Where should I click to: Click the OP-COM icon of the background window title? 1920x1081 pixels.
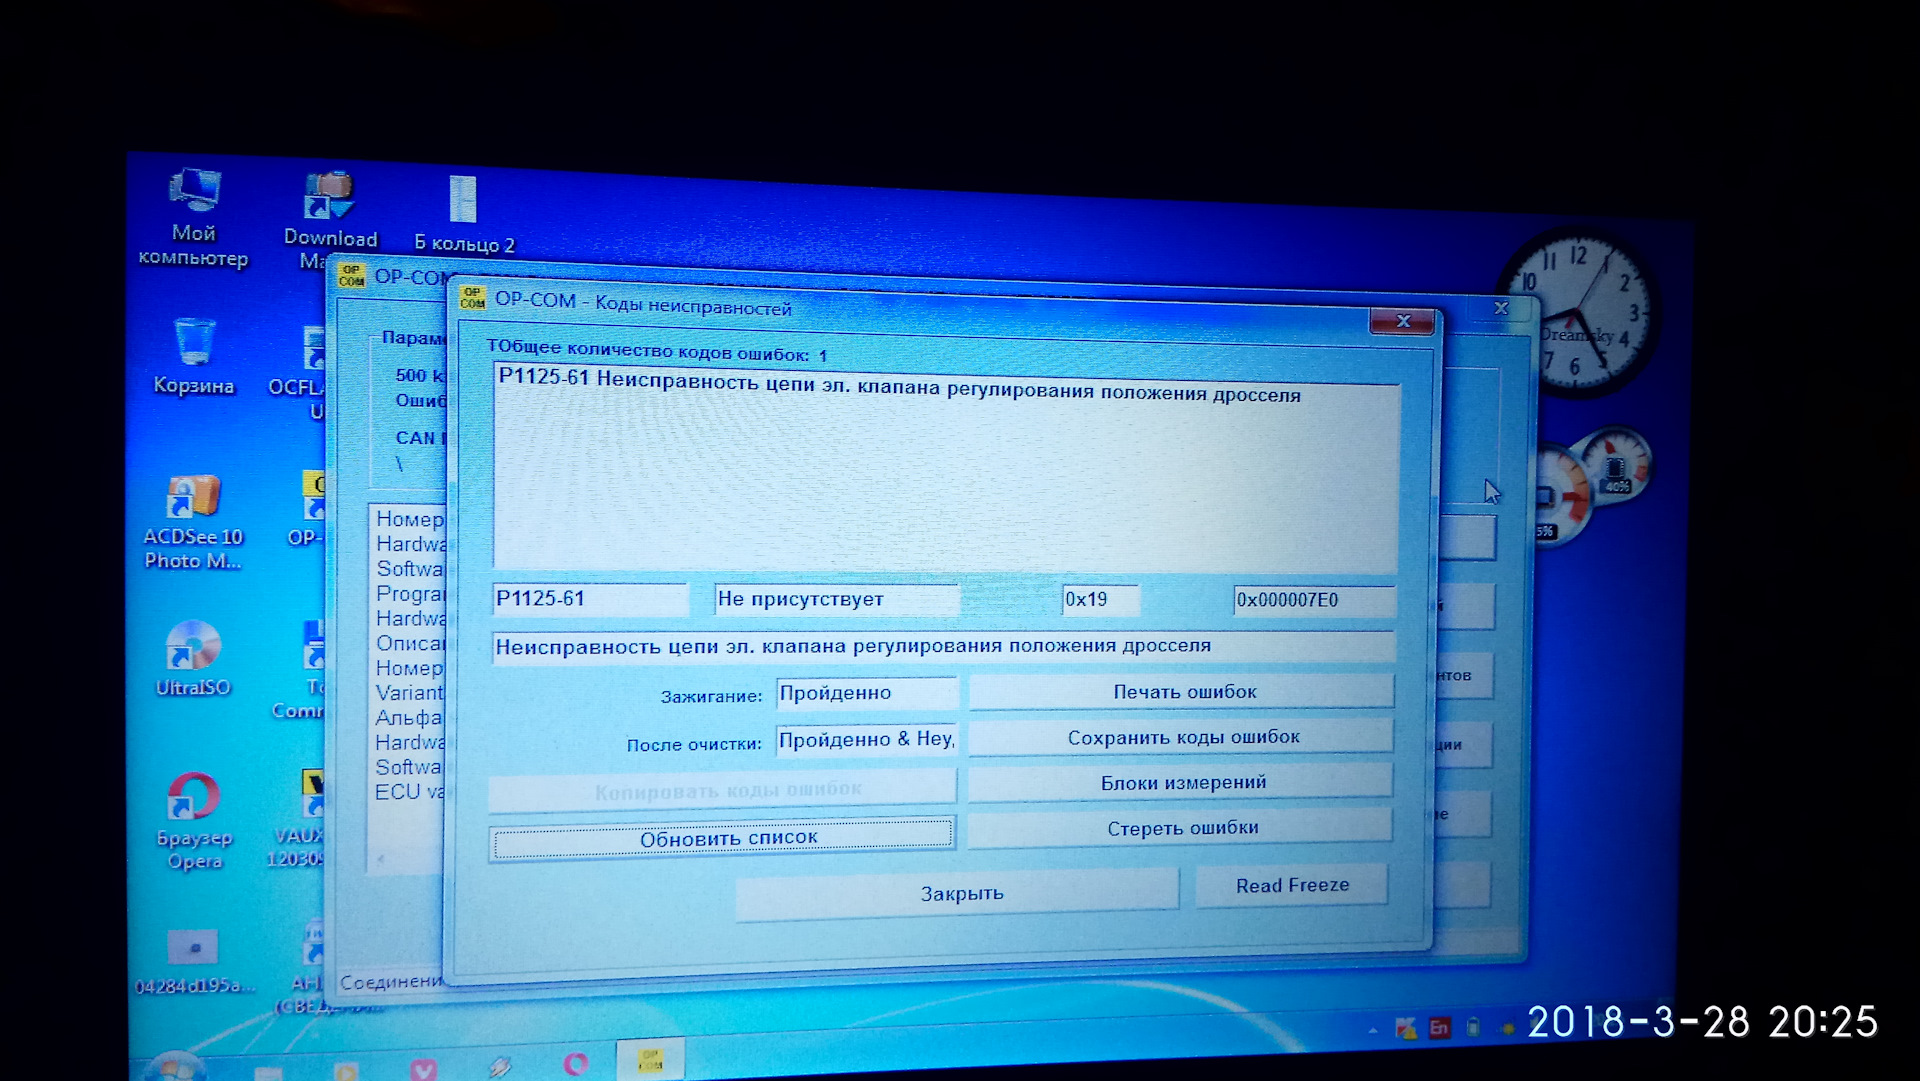click(x=351, y=275)
